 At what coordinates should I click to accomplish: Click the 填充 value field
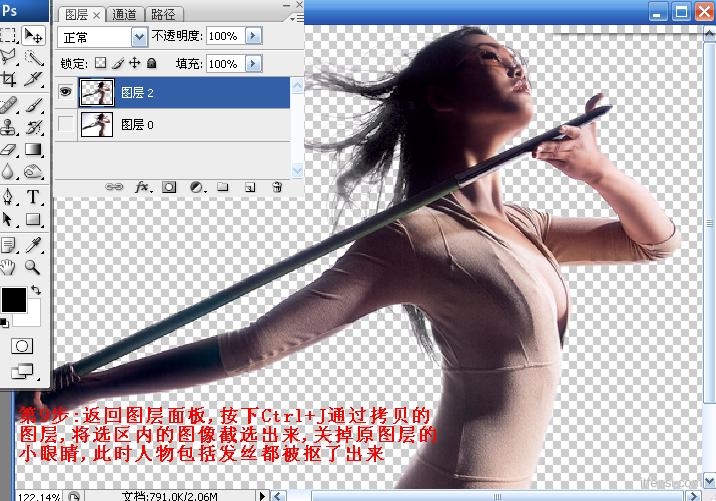click(x=226, y=63)
